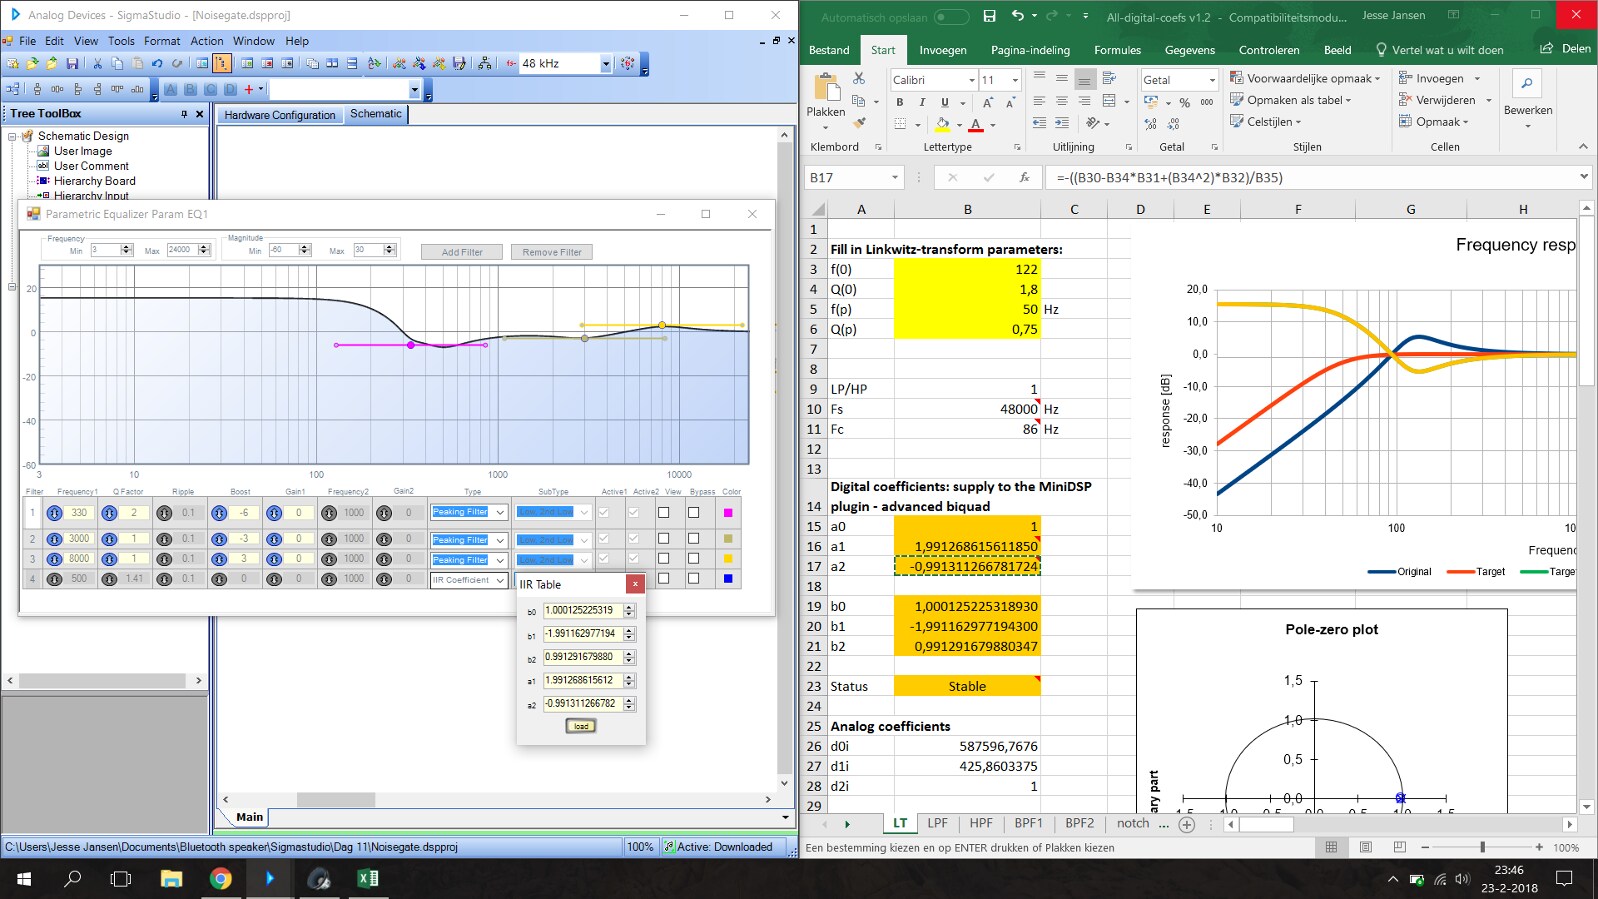Open the Formules ribbon tab

[x=1117, y=50]
